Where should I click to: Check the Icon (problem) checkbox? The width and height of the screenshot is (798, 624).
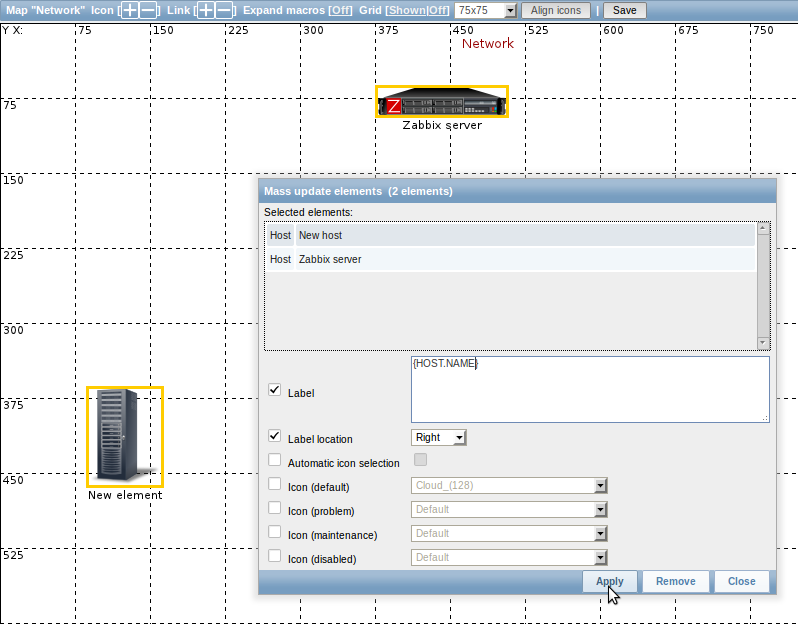(274, 507)
